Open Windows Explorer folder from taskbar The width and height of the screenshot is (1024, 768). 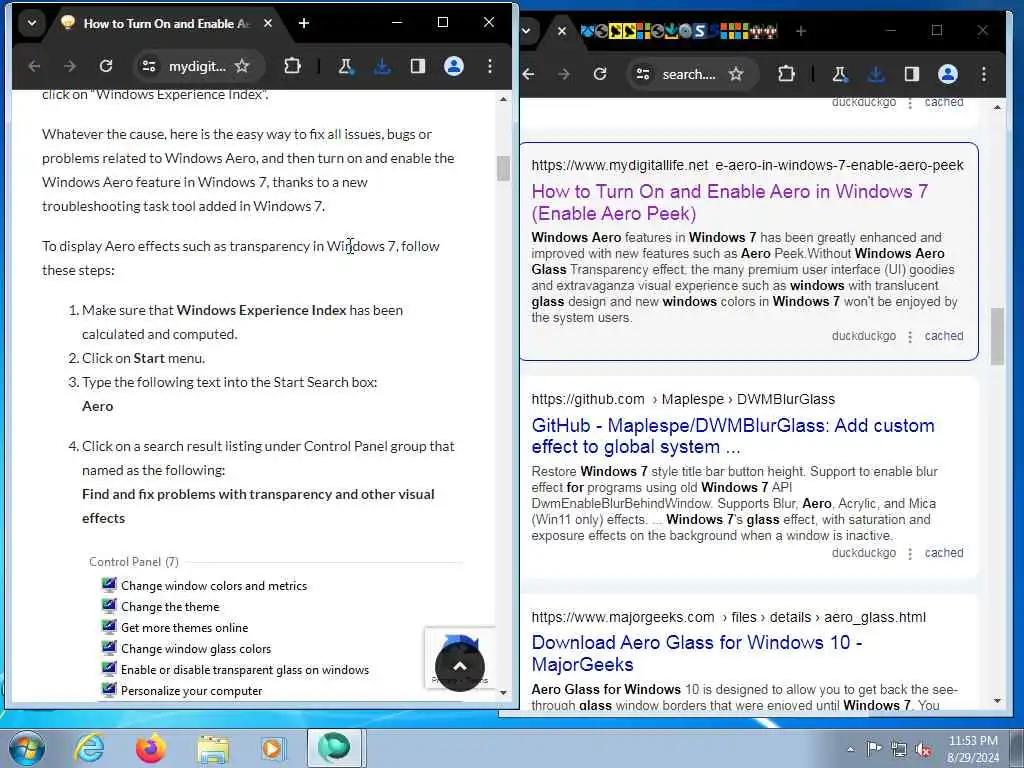tap(213, 749)
